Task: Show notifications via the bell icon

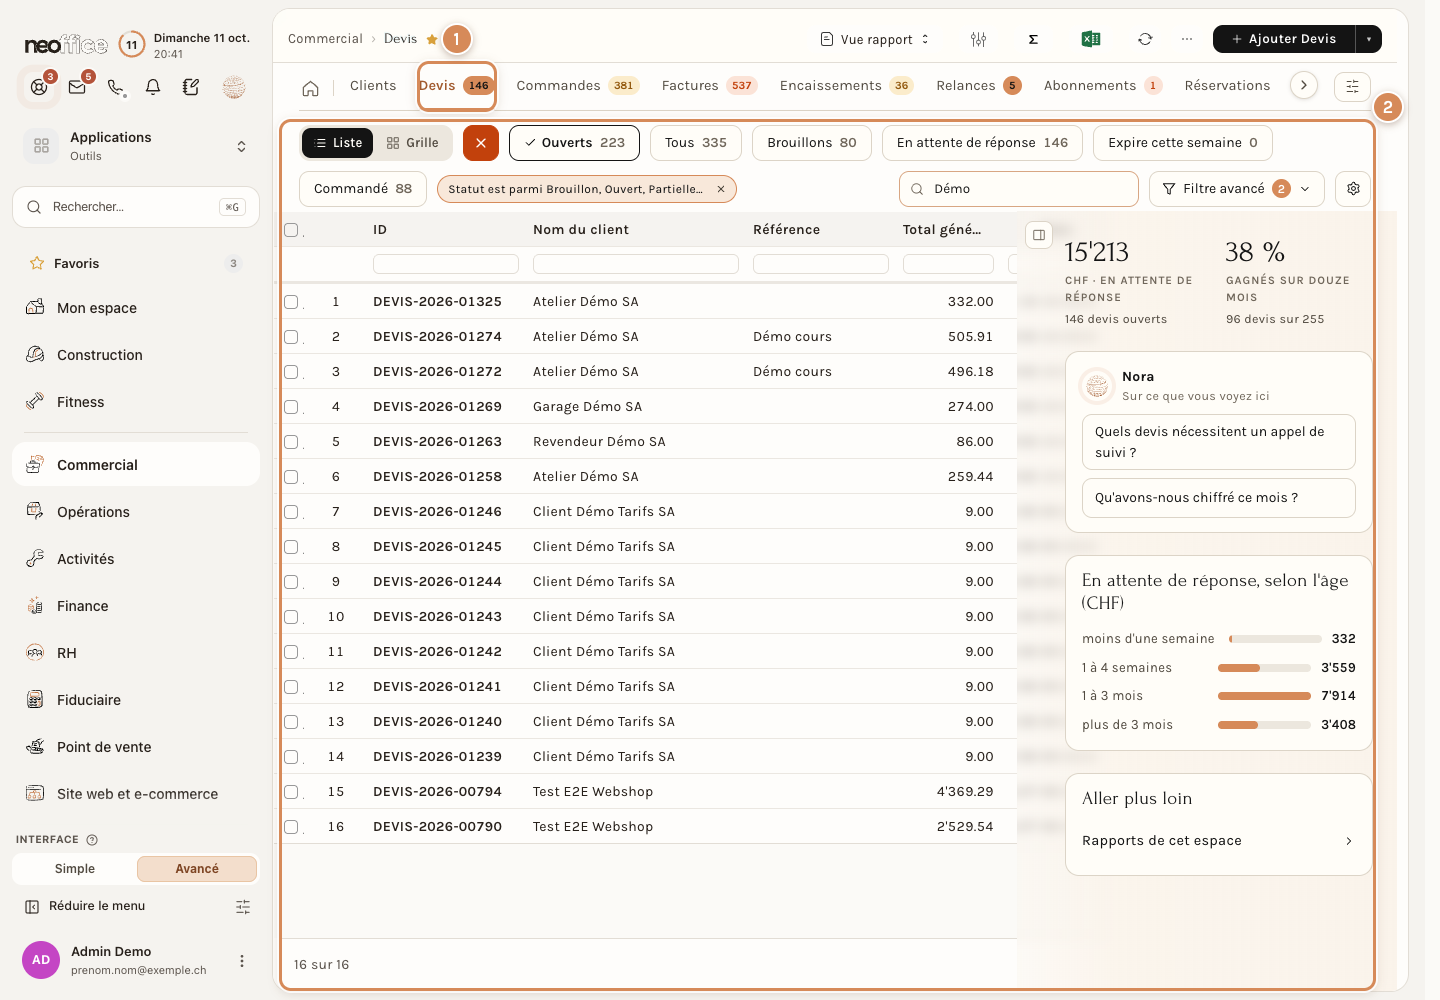Action: coord(153,87)
